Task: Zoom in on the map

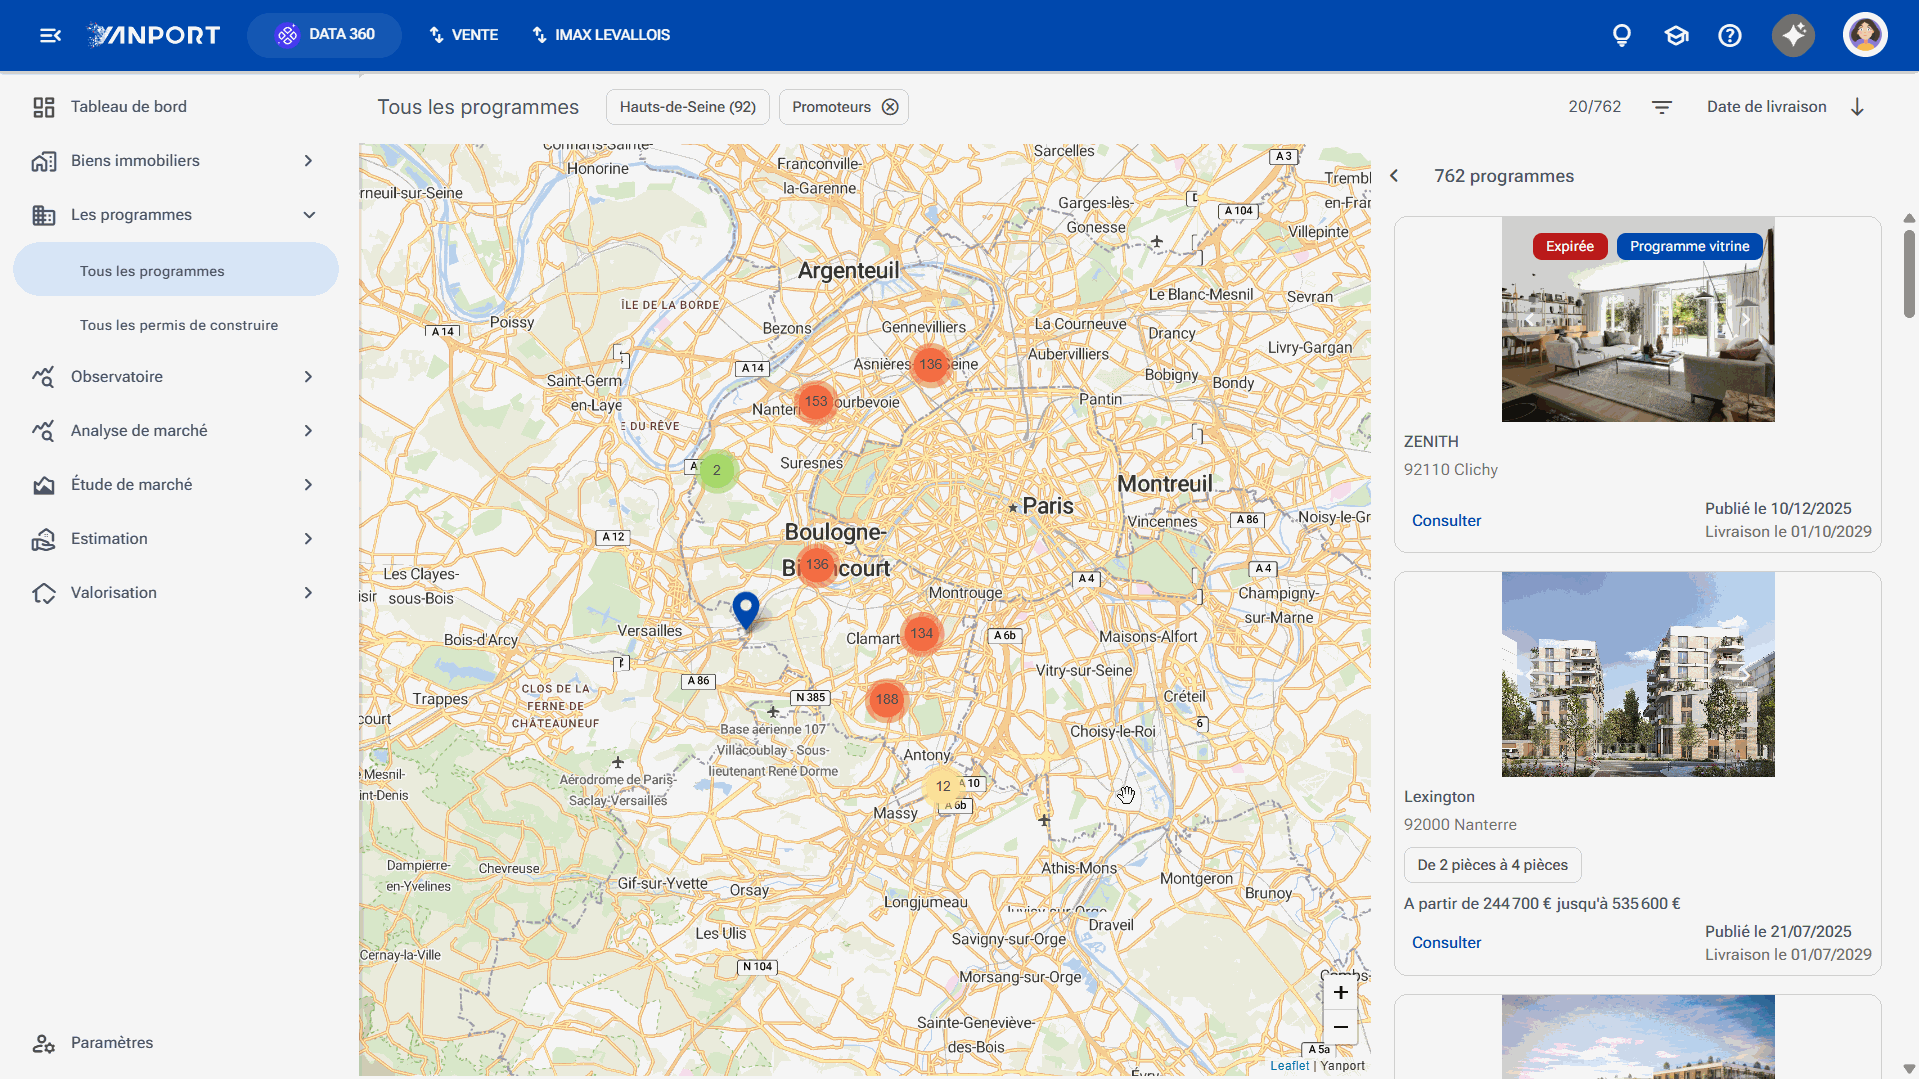Action: click(x=1341, y=992)
